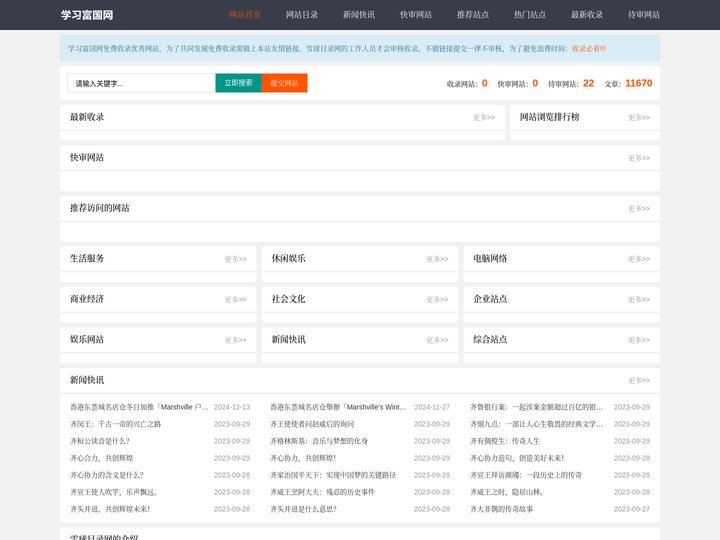Open 新闻快讯 in the top navigation
This screenshot has width=720, height=540.
click(x=359, y=15)
